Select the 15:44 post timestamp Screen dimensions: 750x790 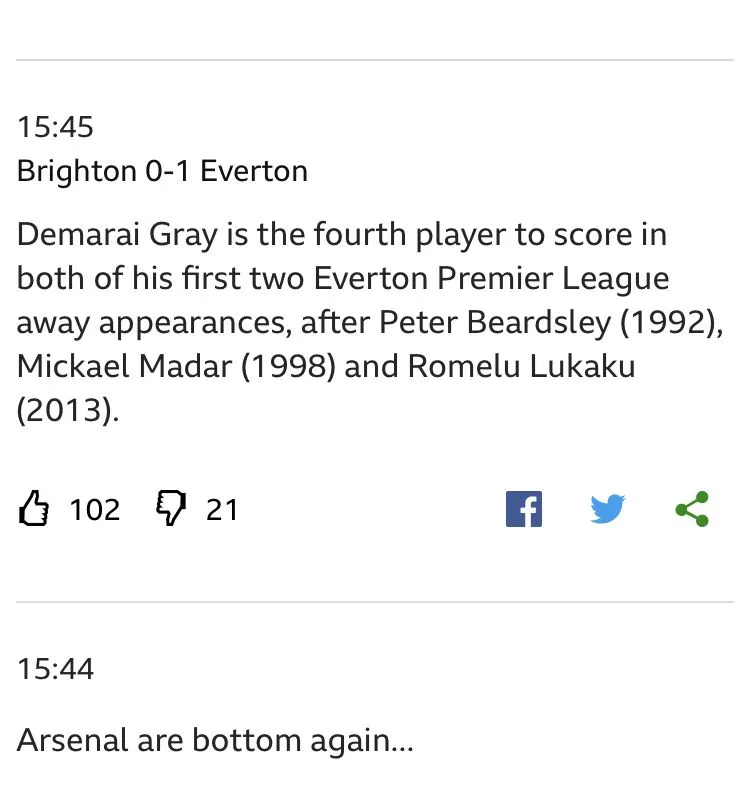coord(55,669)
